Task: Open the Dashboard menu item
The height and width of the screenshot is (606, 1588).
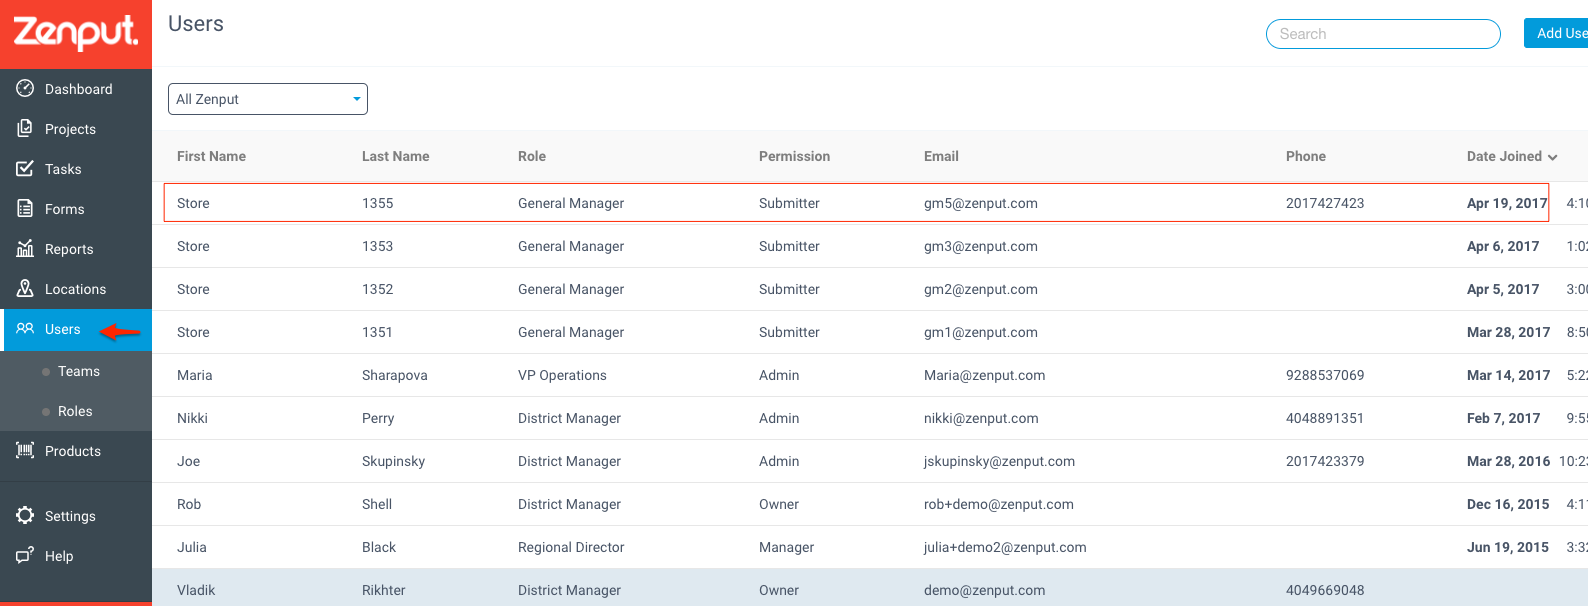Action: [x=79, y=89]
